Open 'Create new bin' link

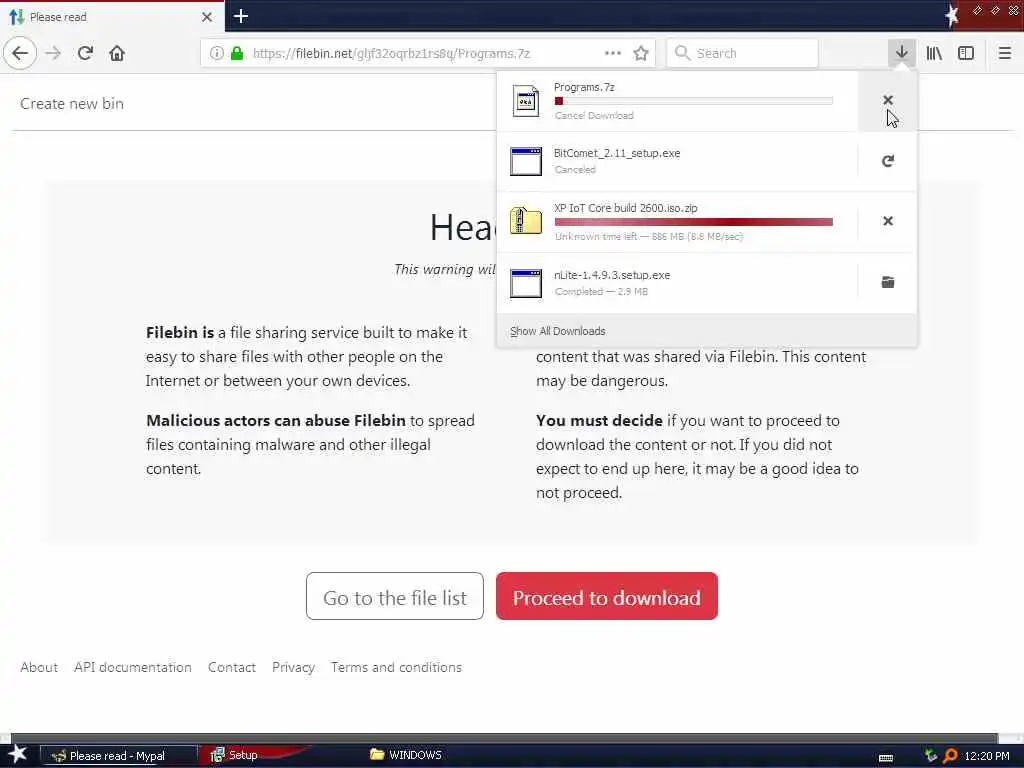pyautogui.click(x=72, y=103)
